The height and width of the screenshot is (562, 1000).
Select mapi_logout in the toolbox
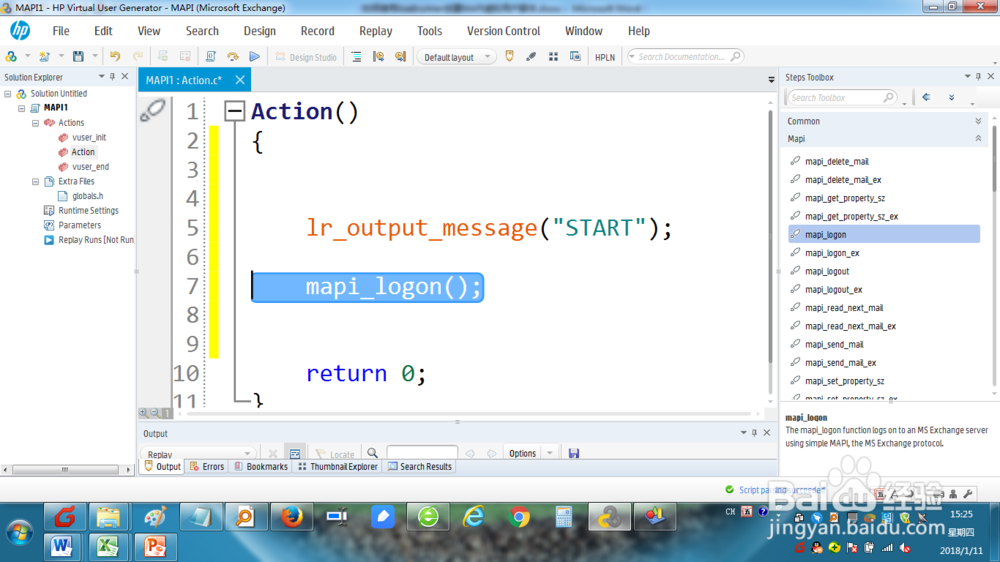(827, 271)
